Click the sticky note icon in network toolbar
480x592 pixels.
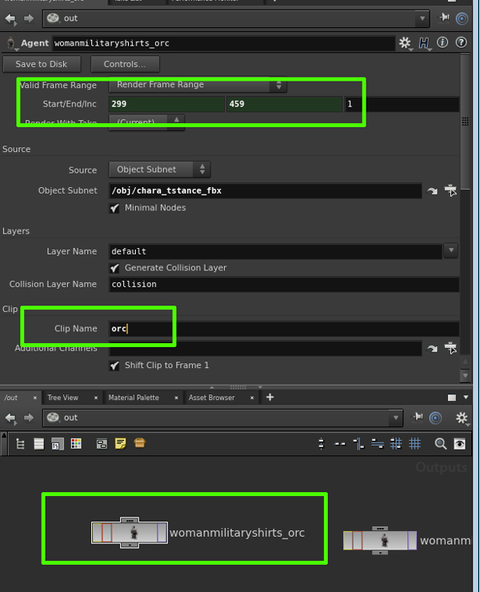(120, 443)
